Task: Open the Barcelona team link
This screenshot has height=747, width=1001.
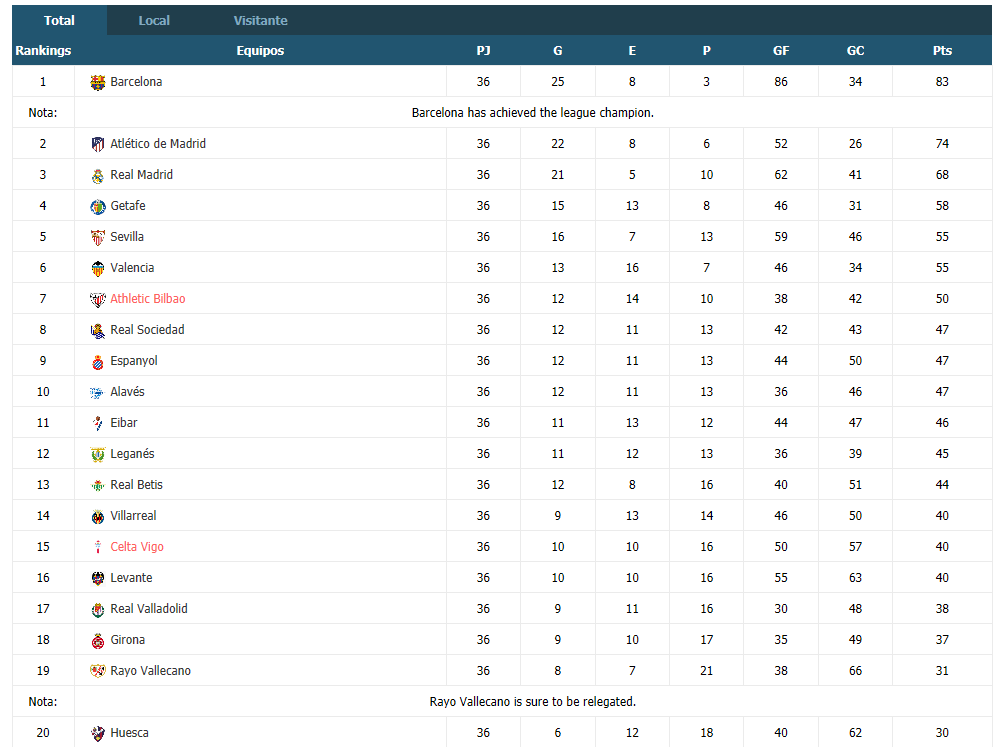Action: [136, 82]
